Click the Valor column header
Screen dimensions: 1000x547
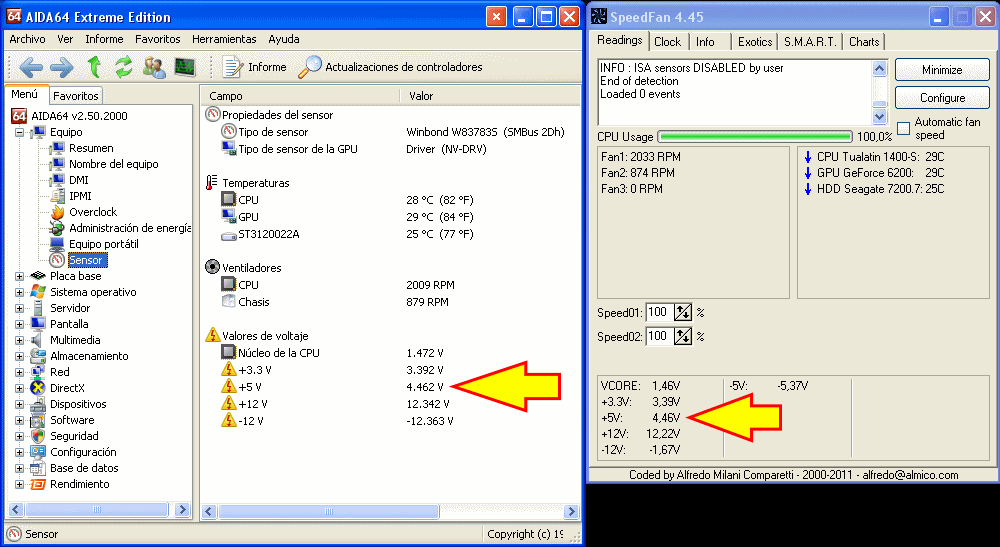[490, 96]
